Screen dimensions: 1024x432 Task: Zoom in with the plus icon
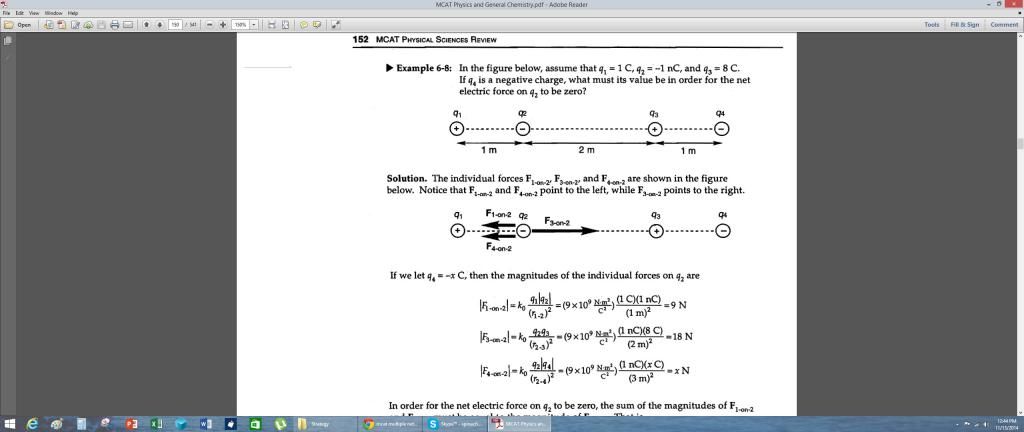[222, 24]
